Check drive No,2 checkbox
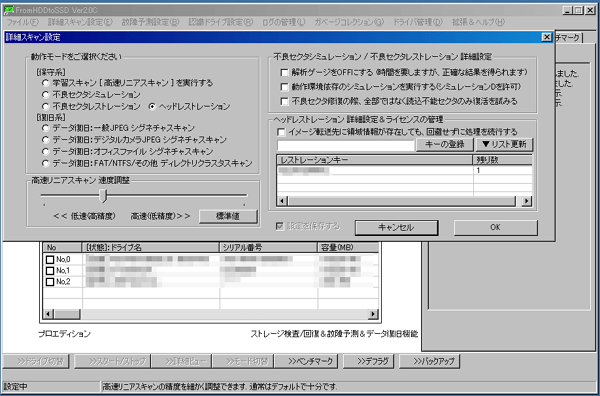Viewport: 600px width, 396px height. [x=50, y=282]
